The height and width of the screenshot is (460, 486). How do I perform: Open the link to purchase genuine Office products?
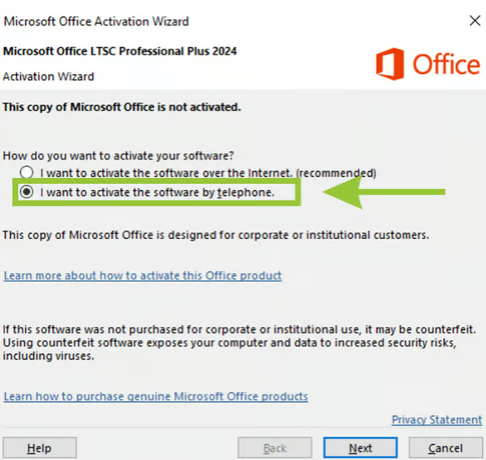pyautogui.click(x=156, y=396)
